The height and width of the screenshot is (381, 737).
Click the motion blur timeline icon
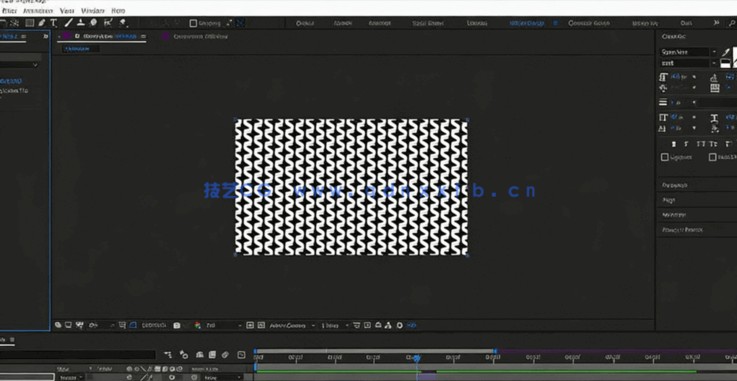click(225, 355)
